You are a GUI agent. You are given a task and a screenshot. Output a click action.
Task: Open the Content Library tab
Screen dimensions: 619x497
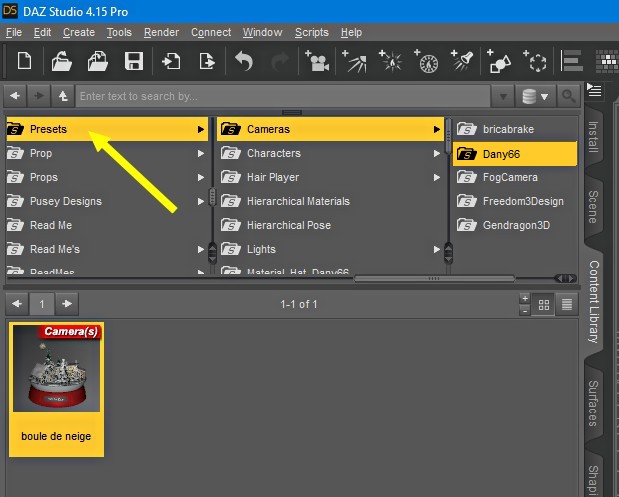pos(593,302)
